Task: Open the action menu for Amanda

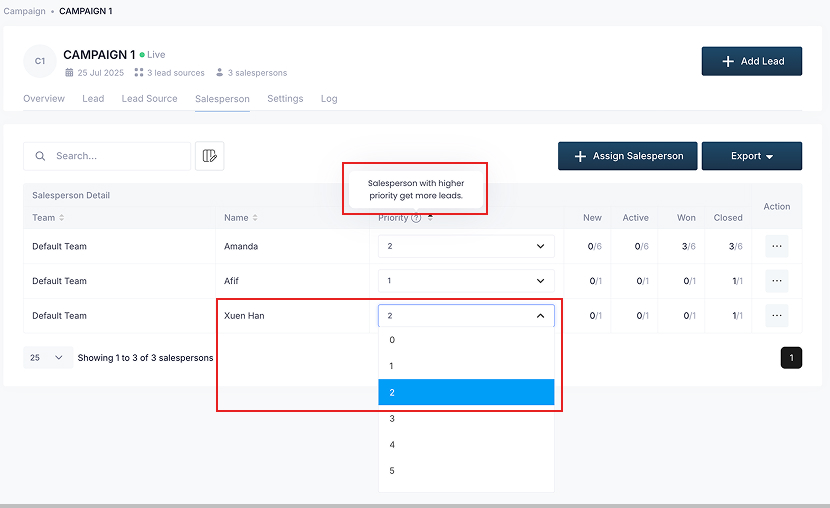Action: [777, 246]
